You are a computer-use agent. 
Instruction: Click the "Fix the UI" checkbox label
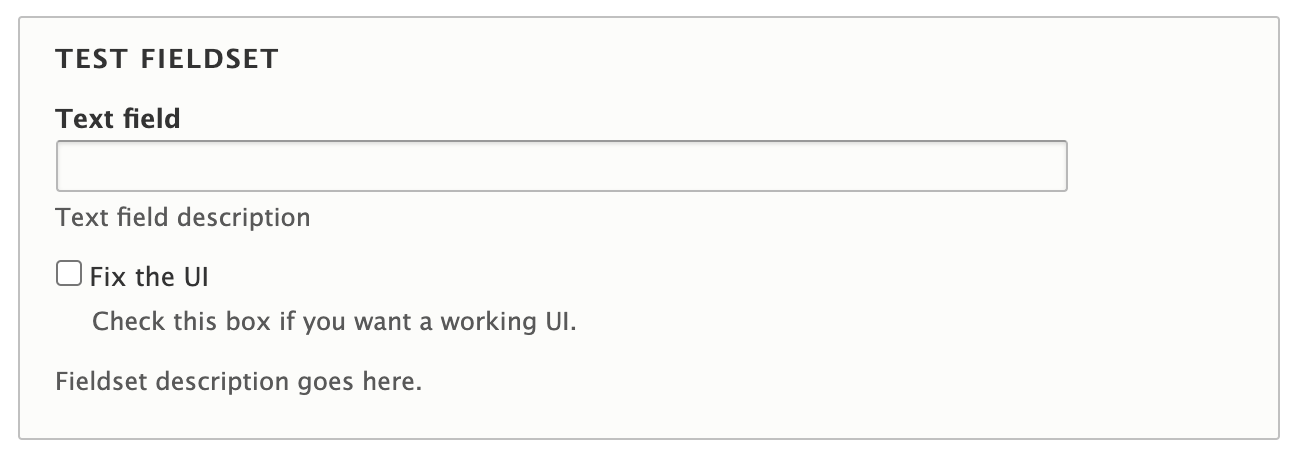149,277
